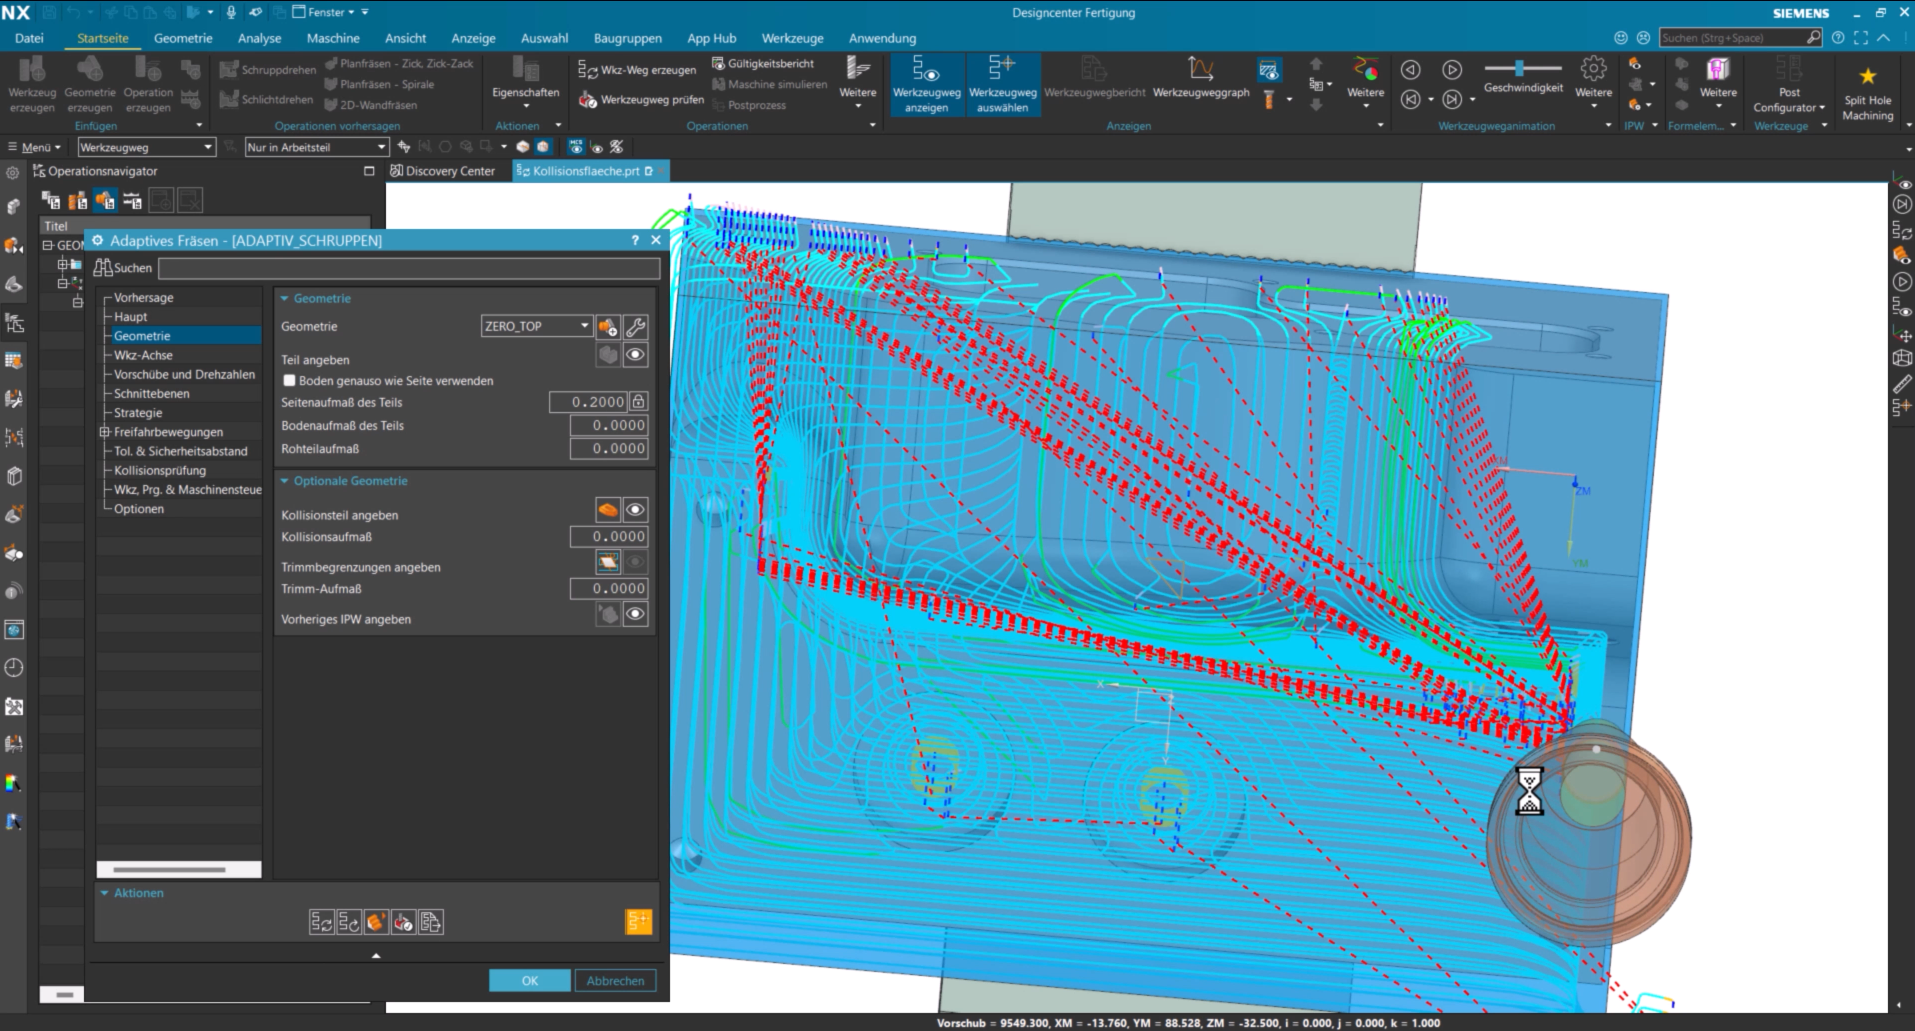Click Wkz-Weg erzeugen in the ribbon
Screen dimensions: 1915x1031
coord(637,70)
